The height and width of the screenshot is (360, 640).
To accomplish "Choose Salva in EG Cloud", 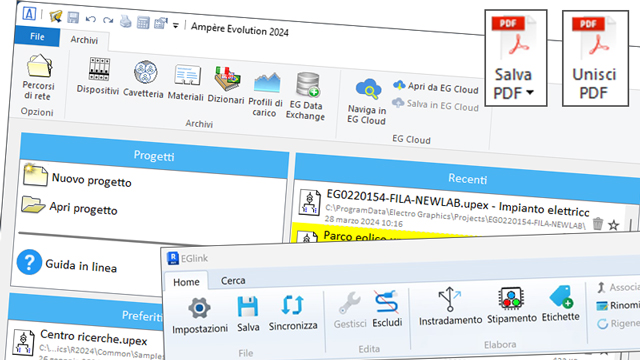I will (436, 104).
